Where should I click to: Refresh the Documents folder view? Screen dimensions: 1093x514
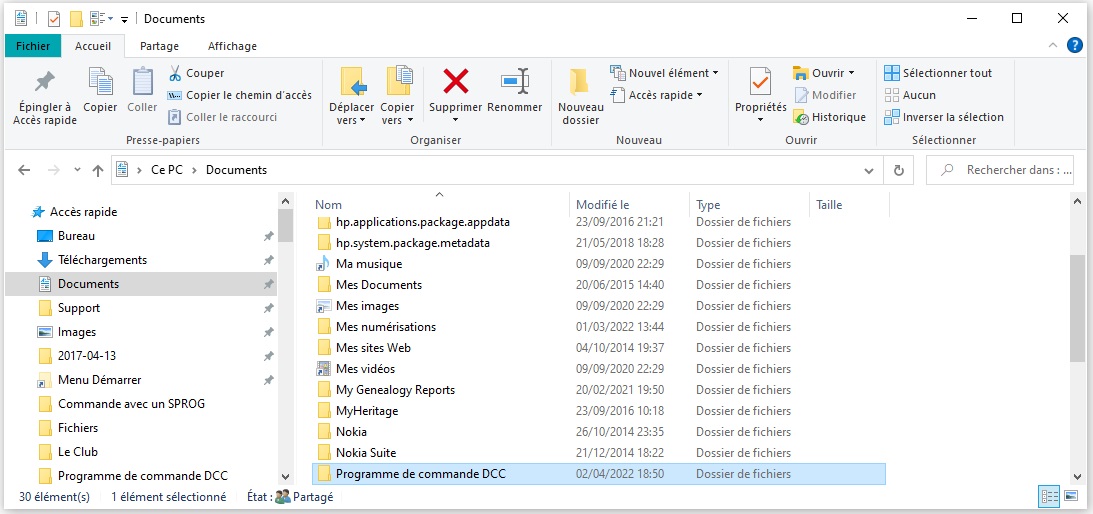899,170
